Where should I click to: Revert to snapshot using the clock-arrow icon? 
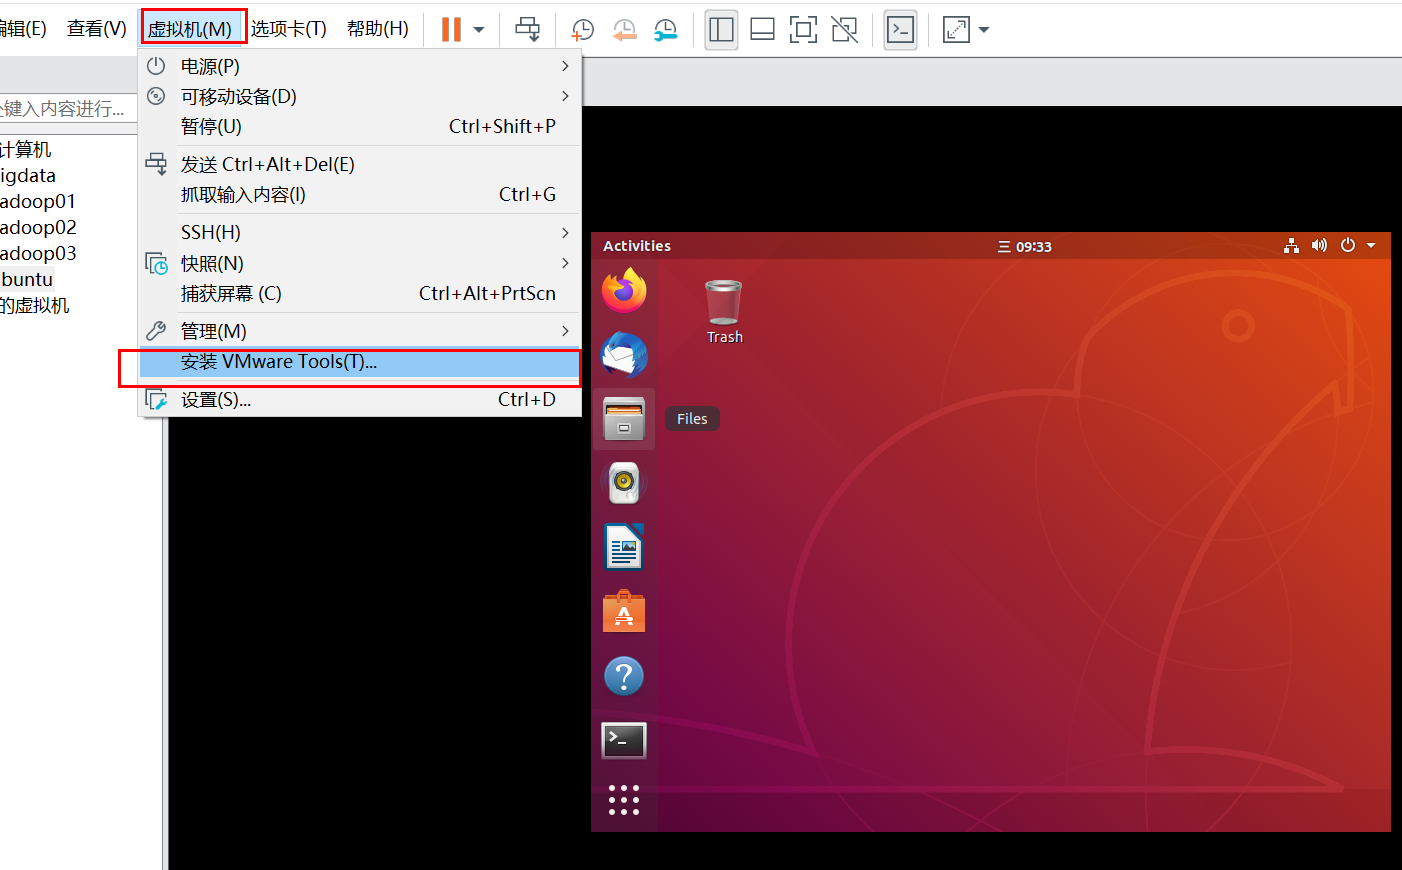pos(624,30)
